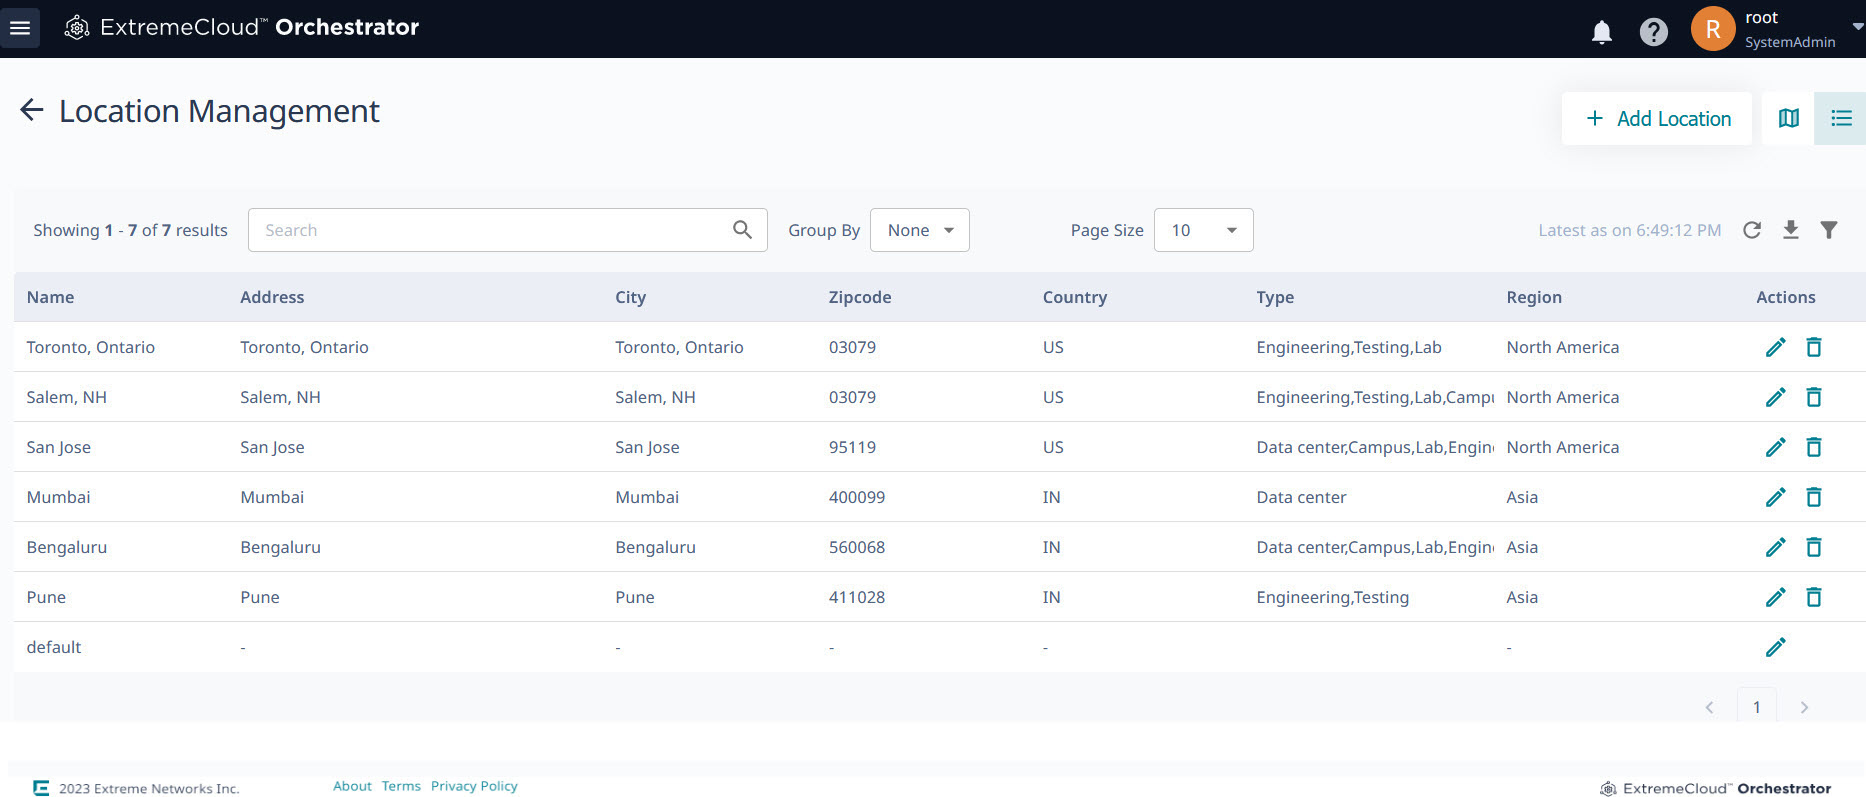1866x797 pixels.
Task: Edit the San Jose location
Action: [x=1776, y=447]
